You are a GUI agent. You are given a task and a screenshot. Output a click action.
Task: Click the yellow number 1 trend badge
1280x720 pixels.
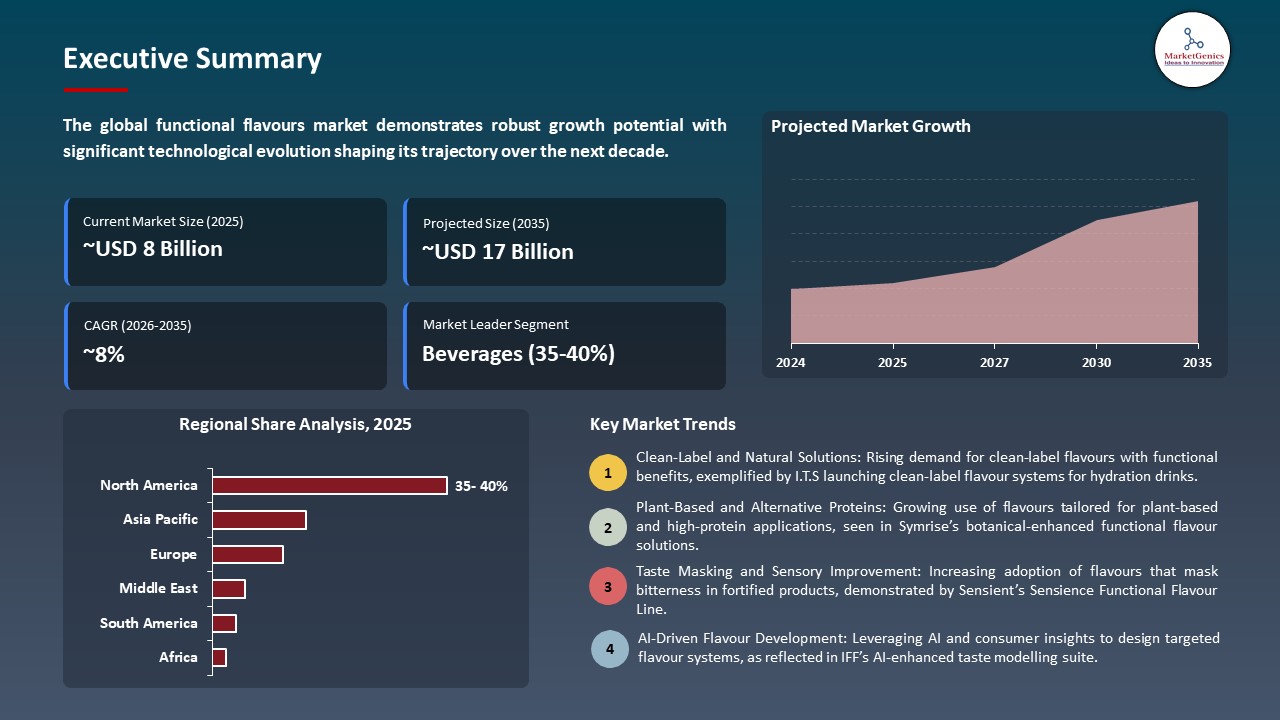tap(608, 473)
